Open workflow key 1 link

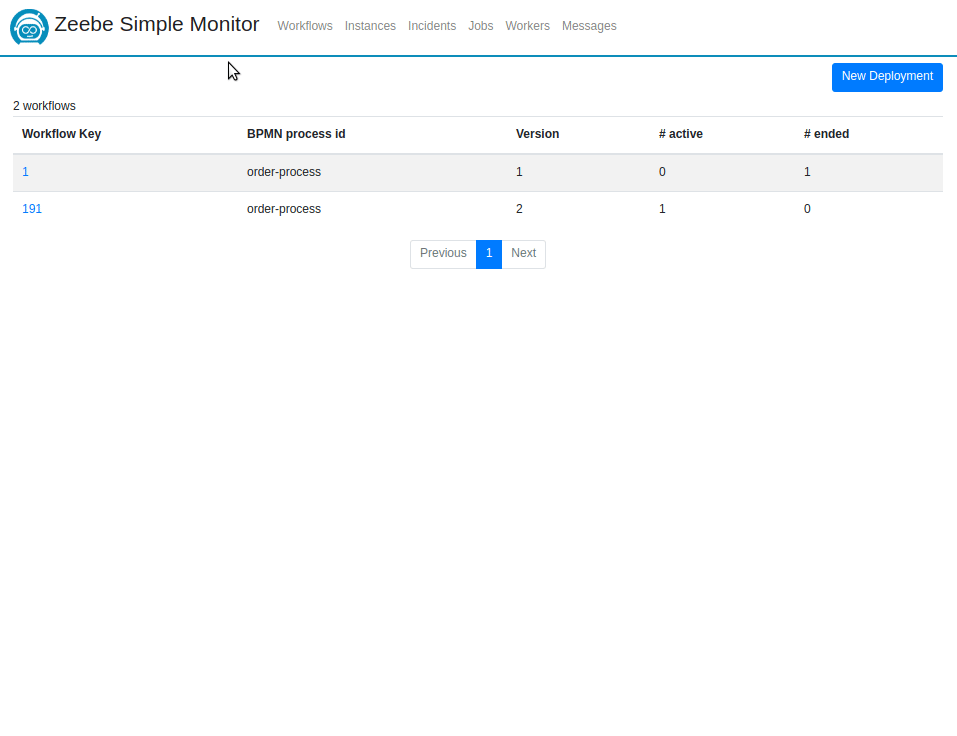tap(25, 172)
